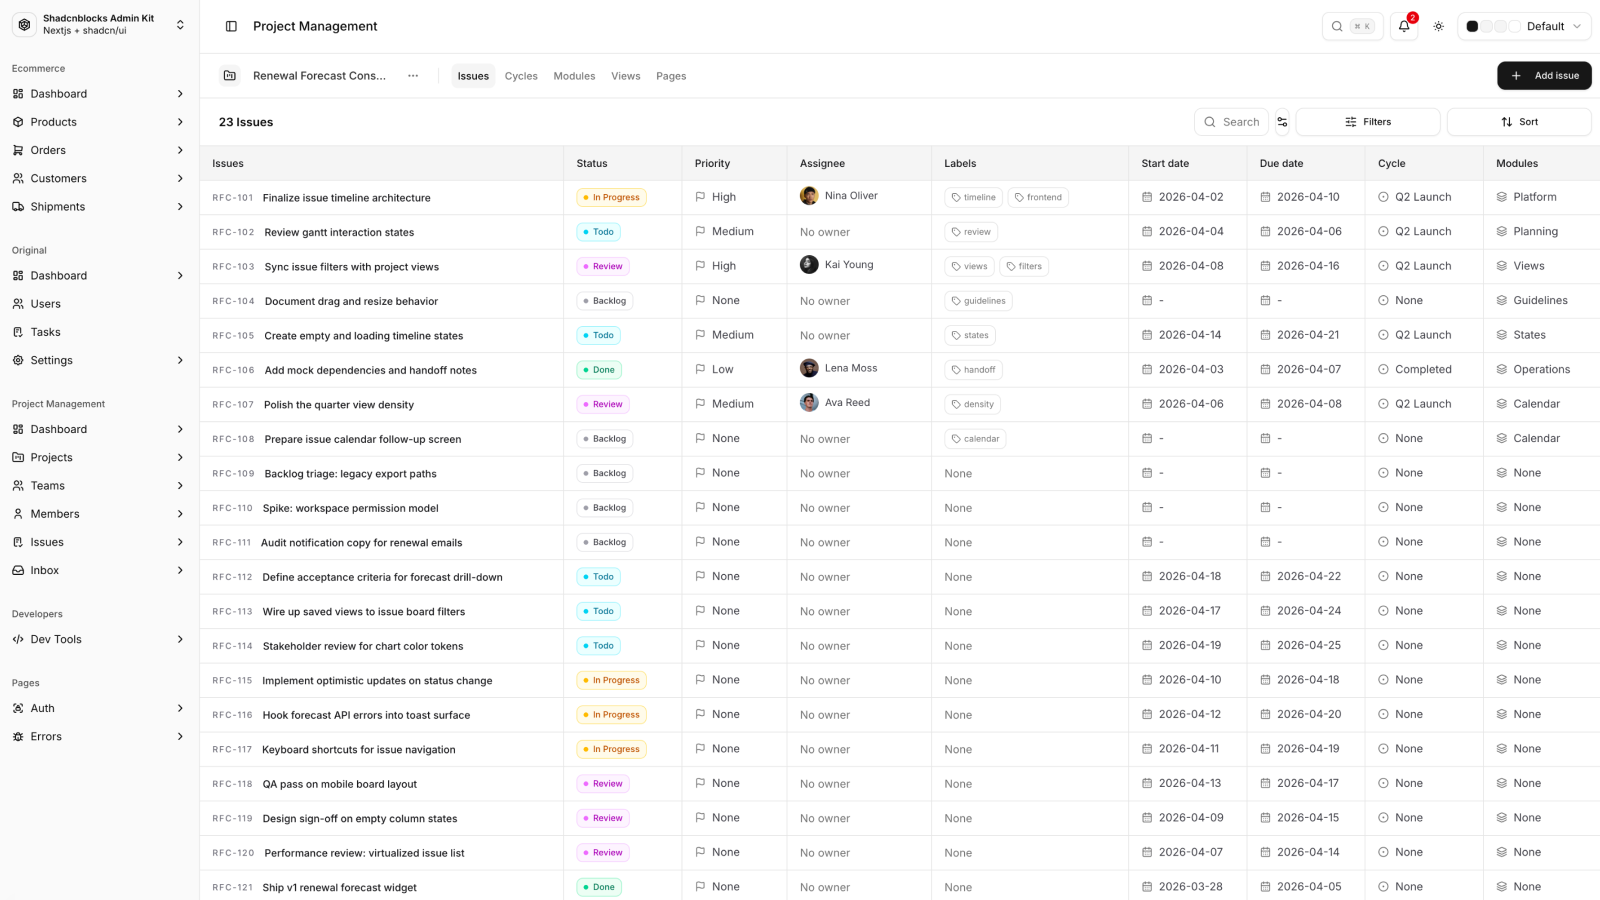The height and width of the screenshot is (900, 1600).
Task: Open issue 'Sync issue filters with project views'
Action: pyautogui.click(x=351, y=267)
